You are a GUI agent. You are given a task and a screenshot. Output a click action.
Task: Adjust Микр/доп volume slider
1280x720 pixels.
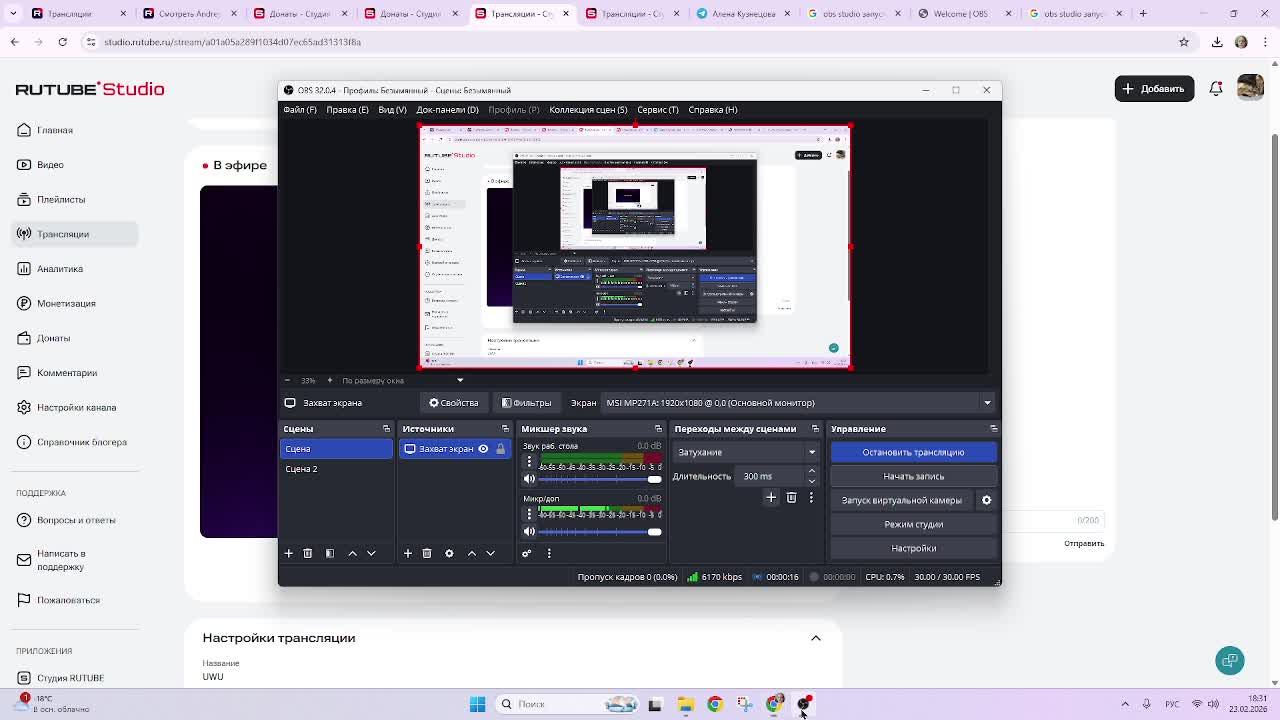coord(654,532)
